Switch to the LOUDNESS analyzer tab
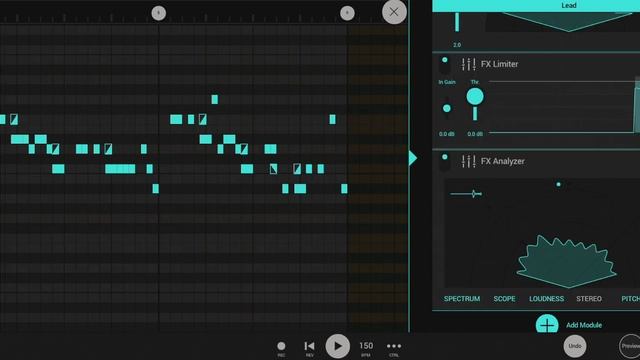640x360 pixels. (547, 299)
